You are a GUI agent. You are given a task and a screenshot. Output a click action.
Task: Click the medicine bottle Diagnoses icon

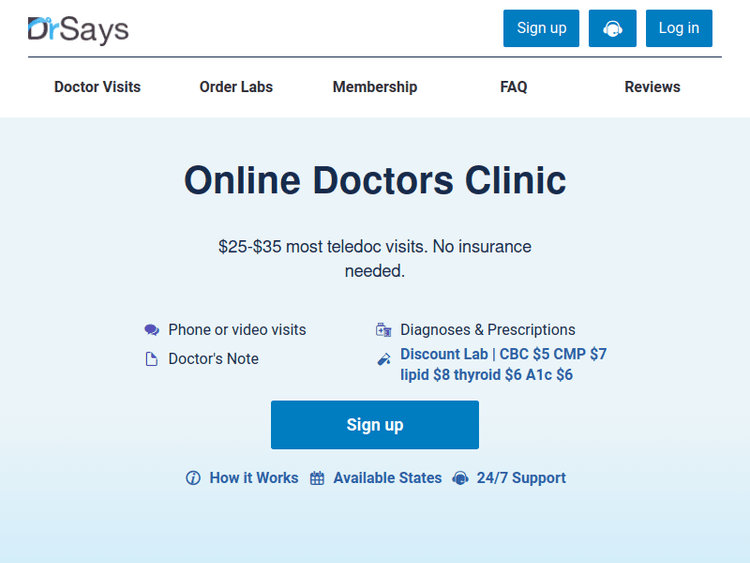[x=384, y=330]
